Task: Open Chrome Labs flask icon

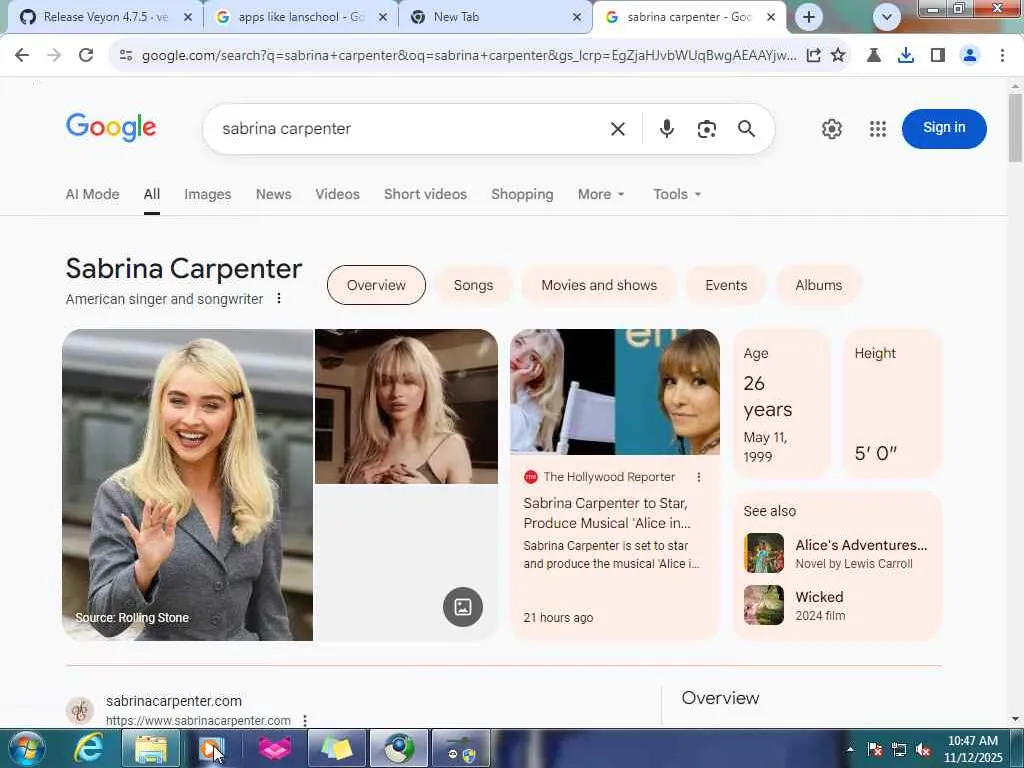Action: tap(874, 56)
